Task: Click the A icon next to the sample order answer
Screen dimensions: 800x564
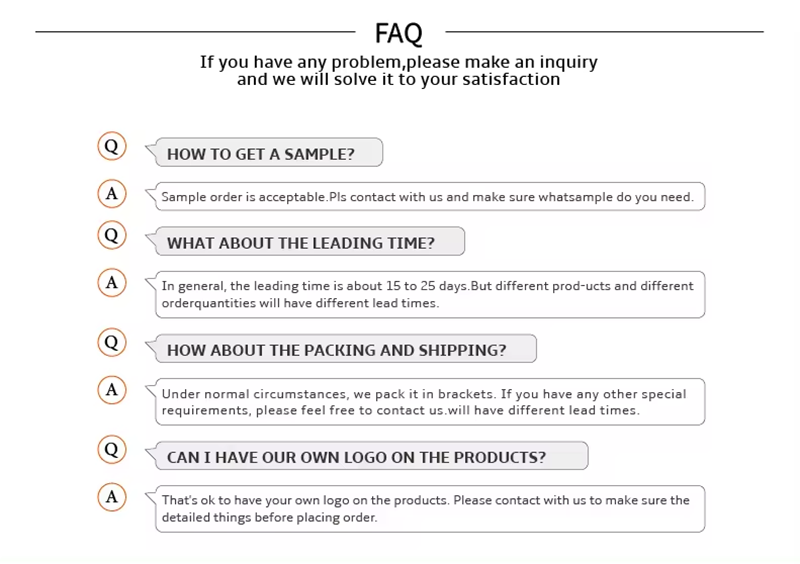Action: [x=111, y=193]
